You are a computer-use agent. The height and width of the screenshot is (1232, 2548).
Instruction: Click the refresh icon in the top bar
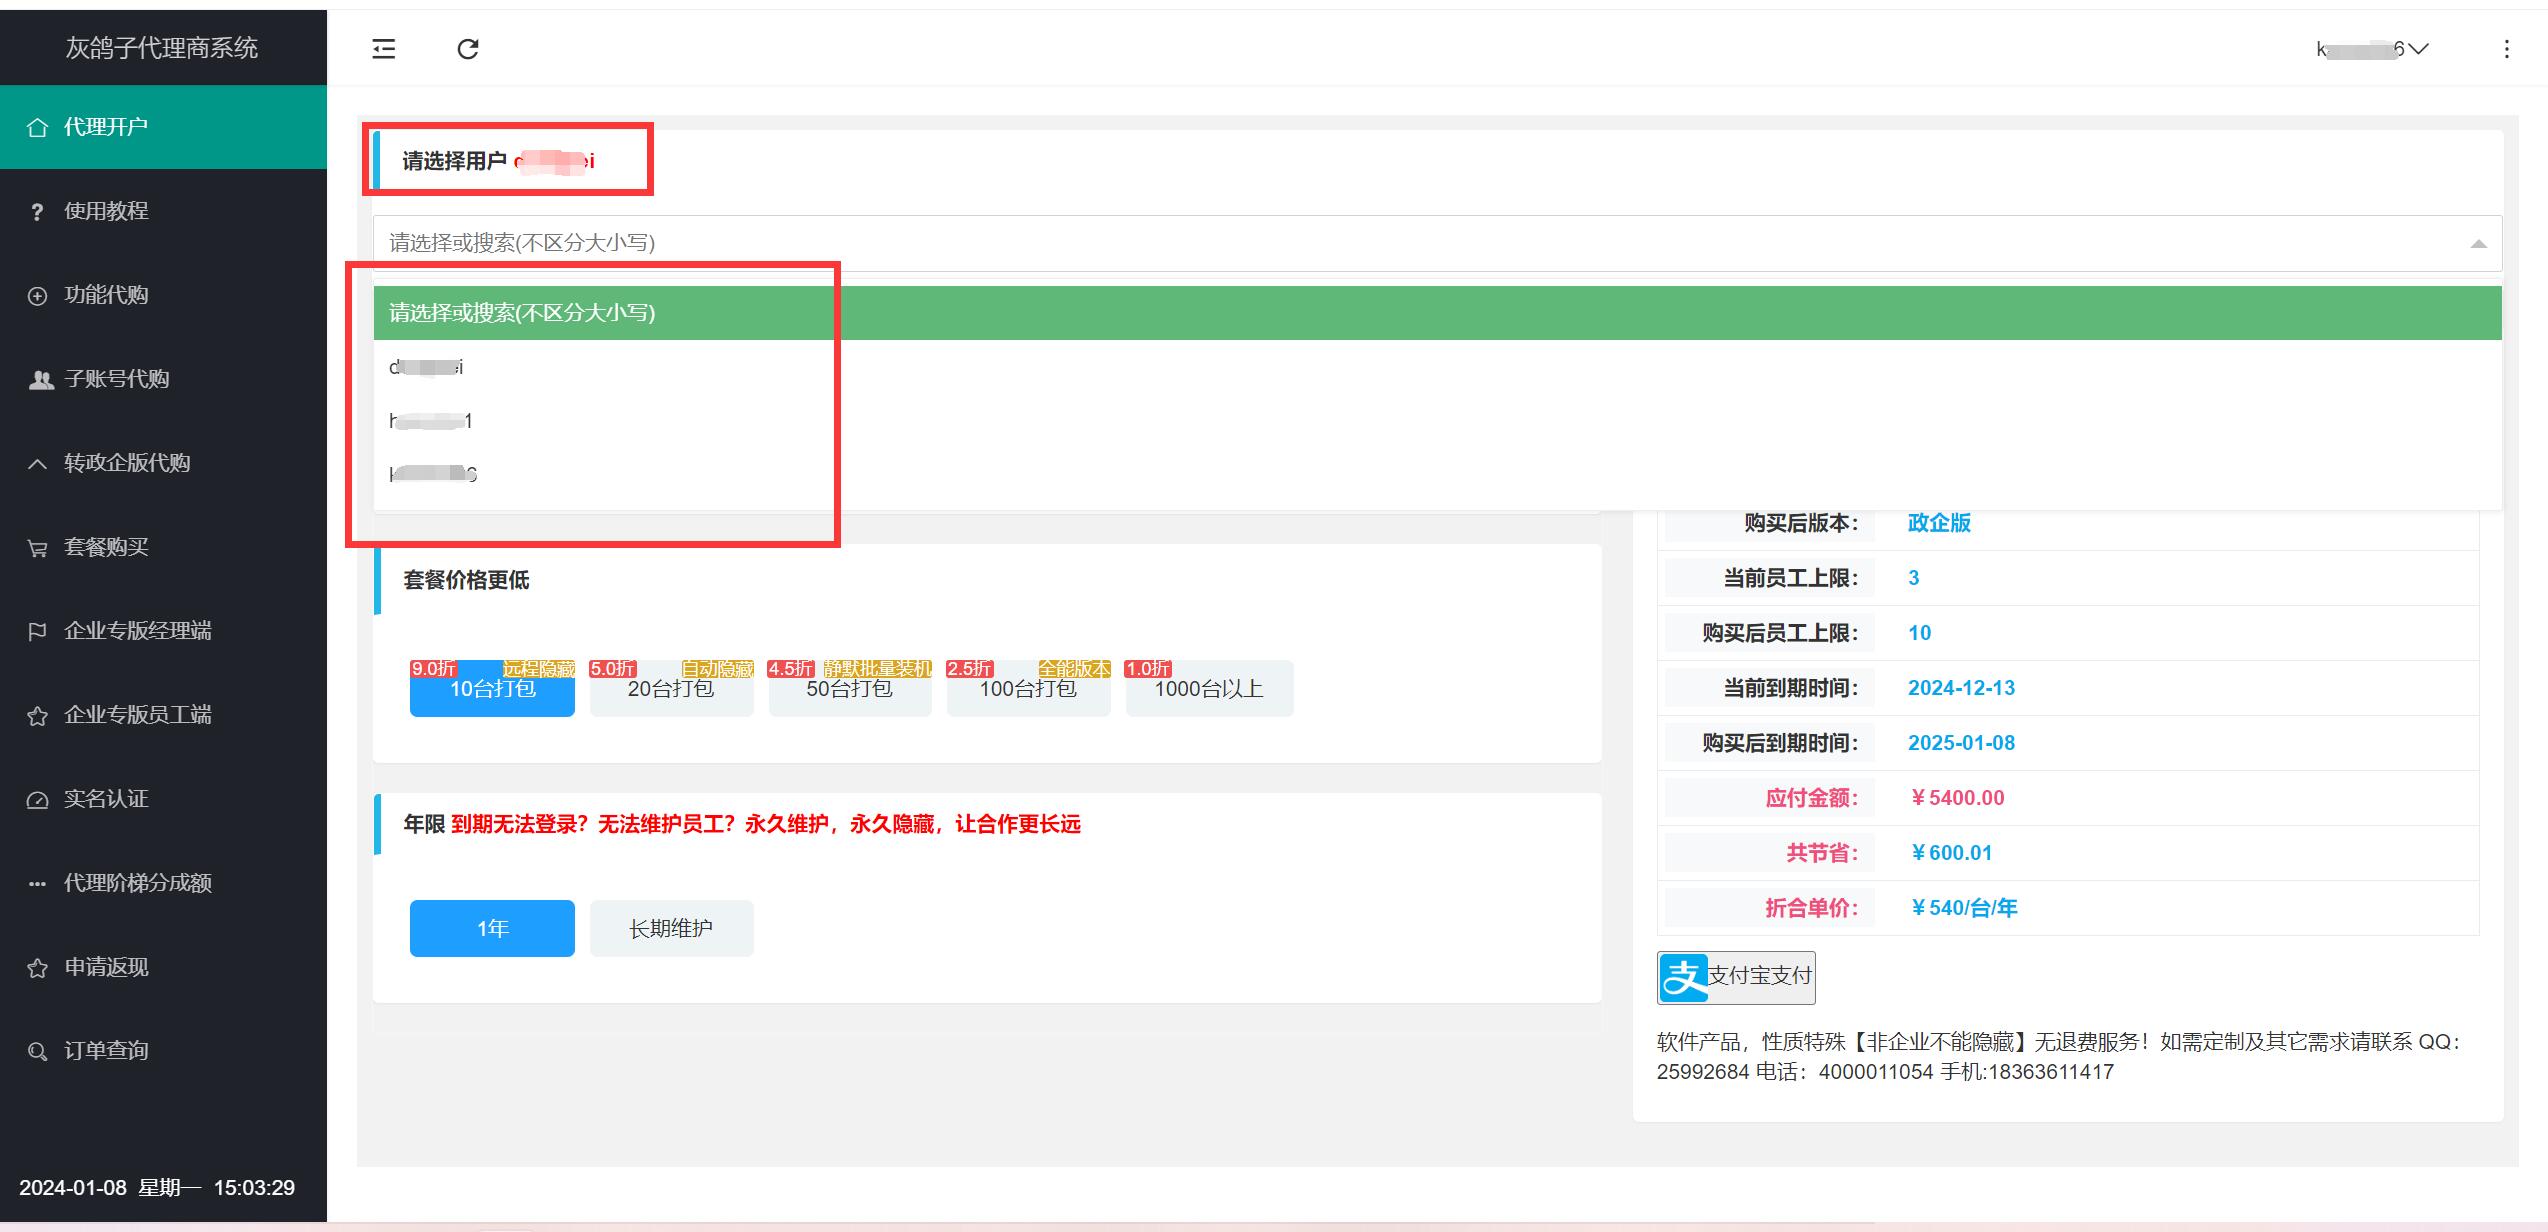[468, 49]
